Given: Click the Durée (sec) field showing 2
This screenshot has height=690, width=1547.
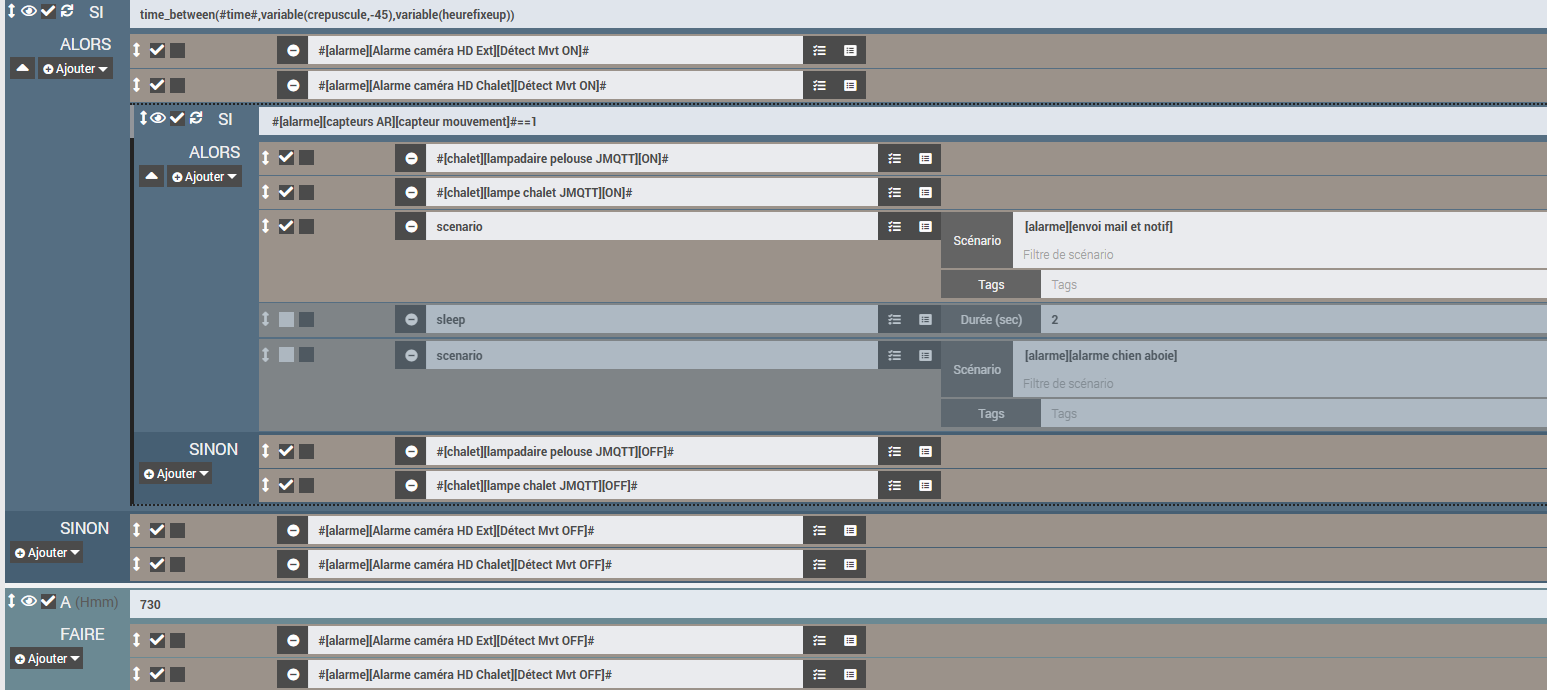Looking at the screenshot, I should click(x=1294, y=319).
